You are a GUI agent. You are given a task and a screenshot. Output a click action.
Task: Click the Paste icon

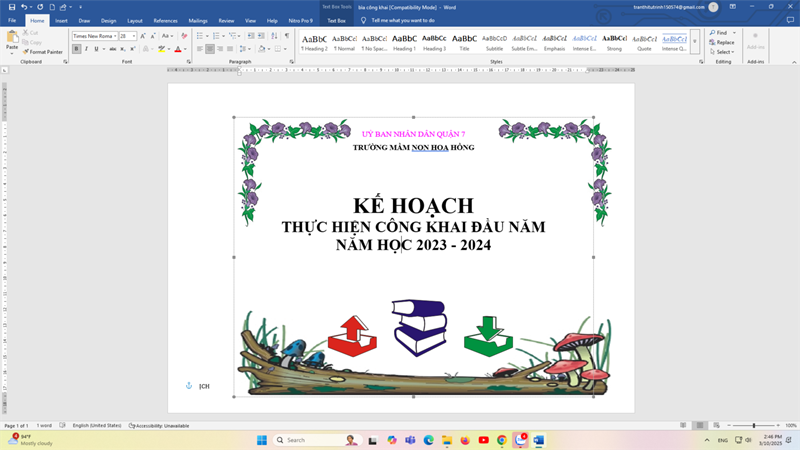coord(12,39)
